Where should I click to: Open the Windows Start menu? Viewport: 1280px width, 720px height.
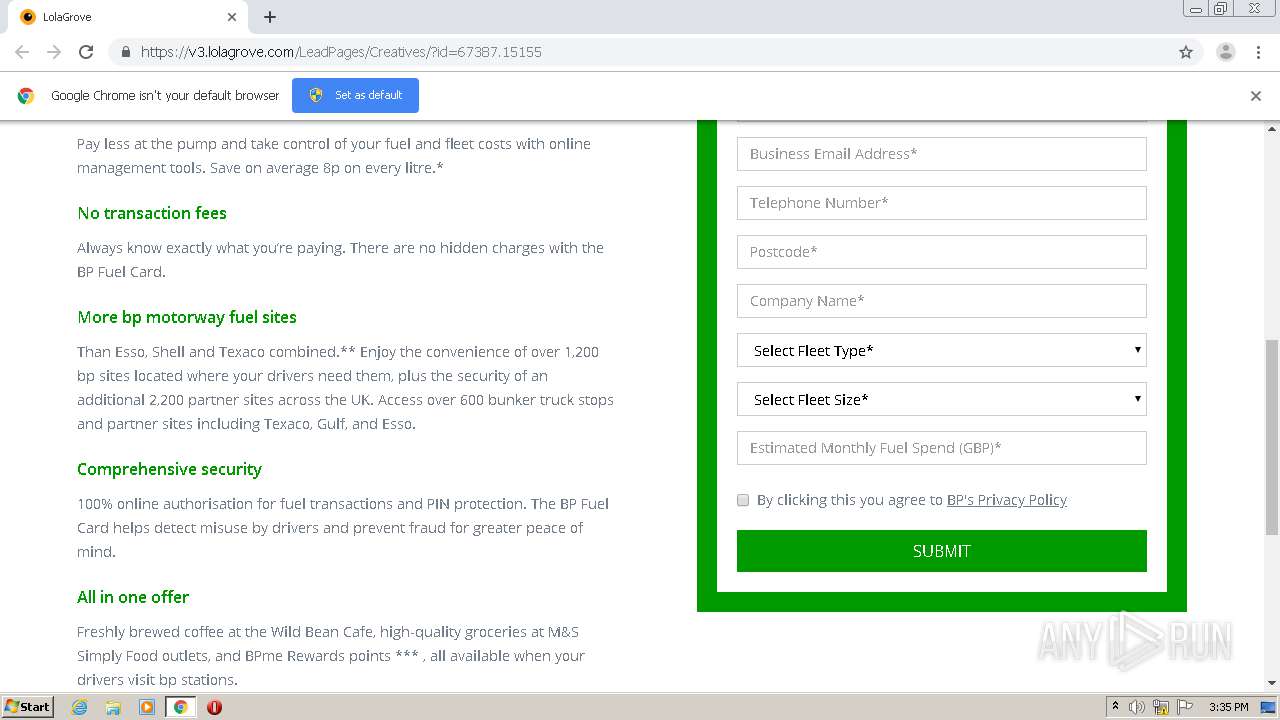tap(28, 707)
